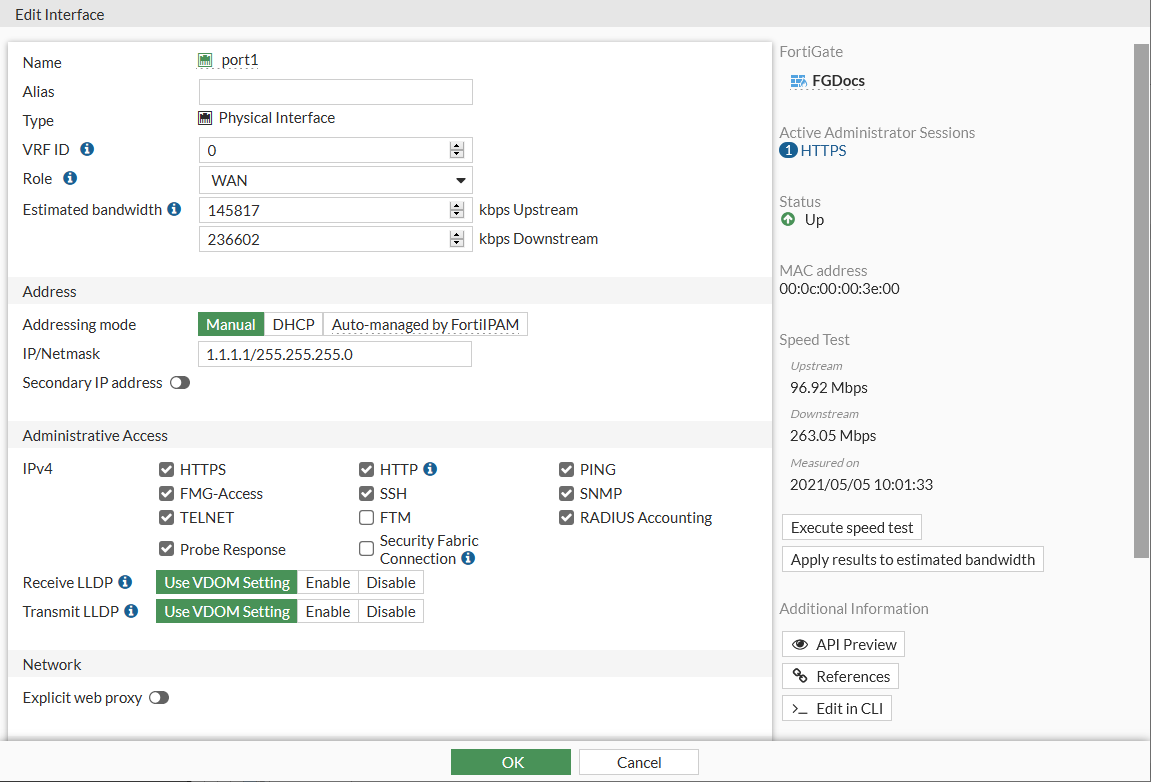This screenshot has height=782, width=1151.
Task: Check the FTM administrative access checkbox
Action: click(367, 517)
